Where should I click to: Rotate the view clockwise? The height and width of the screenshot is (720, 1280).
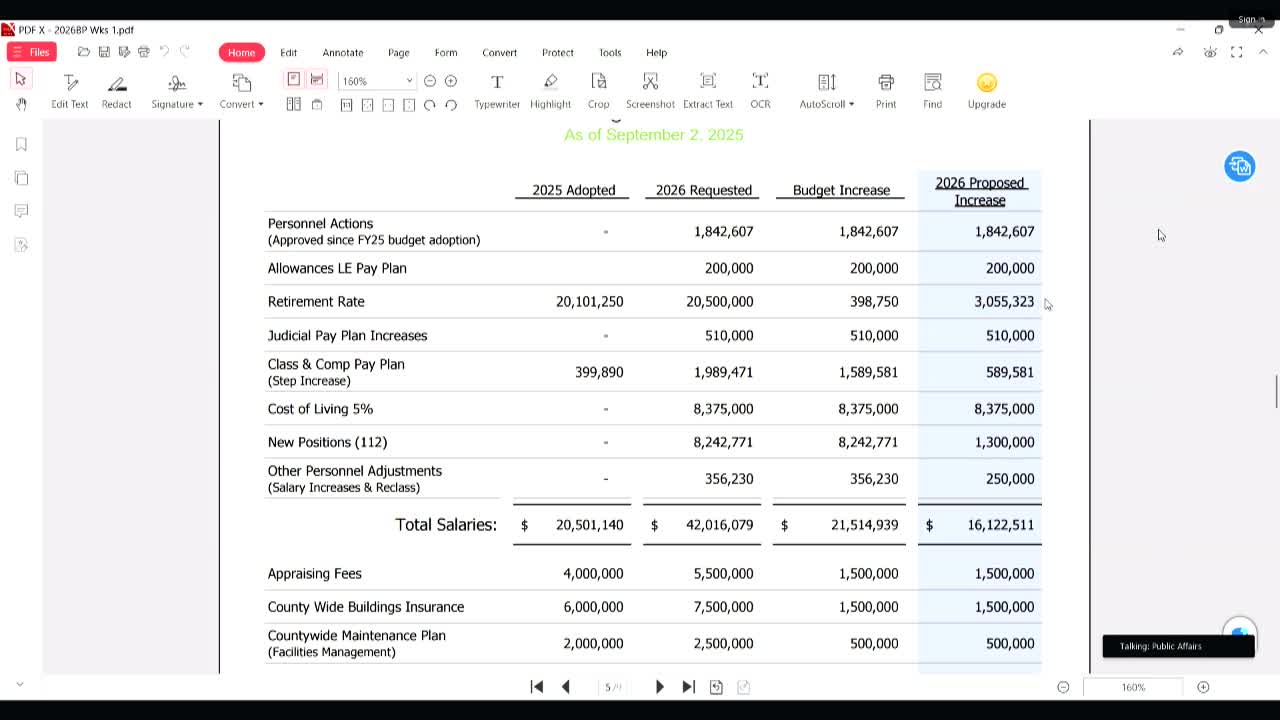430,105
